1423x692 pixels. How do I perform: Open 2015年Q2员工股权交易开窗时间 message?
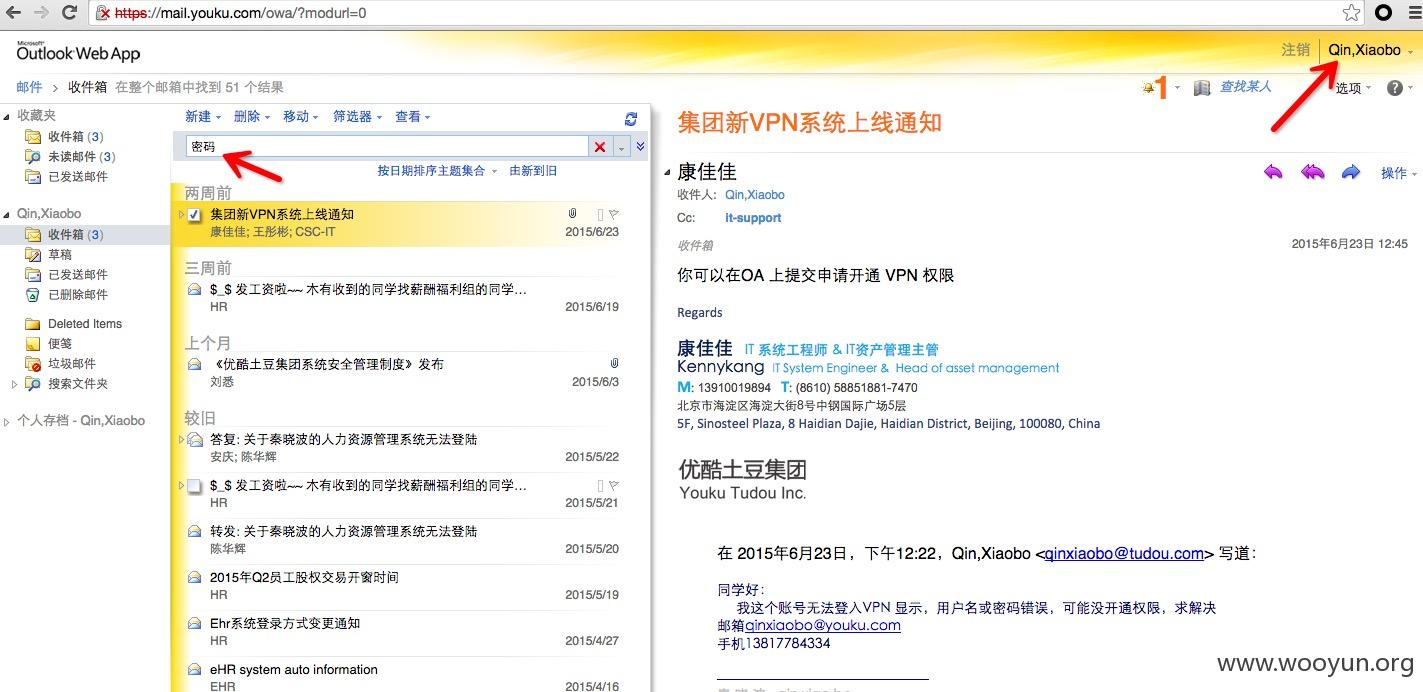tap(400, 586)
